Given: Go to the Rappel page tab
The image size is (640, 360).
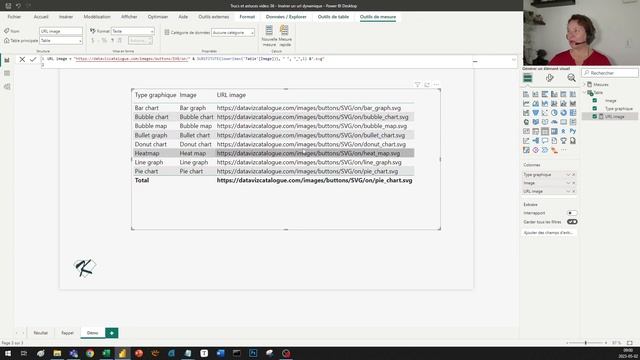Looking at the screenshot, I should [x=67, y=333].
